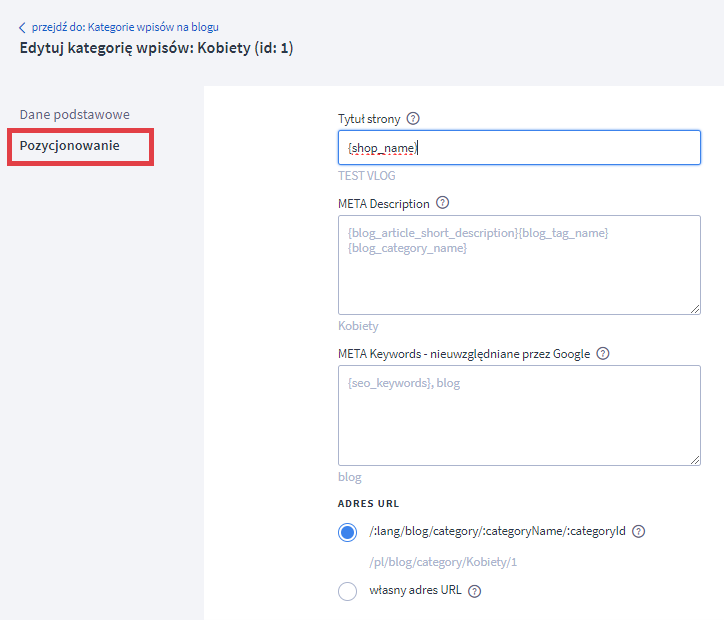Viewport: 724px width, 620px height.
Task: Click the /pl/blog/category/Kobiety/1 URL preview text
Action: pos(443,562)
